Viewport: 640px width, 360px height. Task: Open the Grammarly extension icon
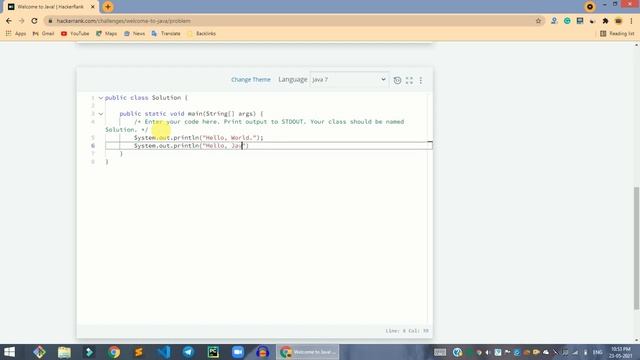(x=567, y=21)
